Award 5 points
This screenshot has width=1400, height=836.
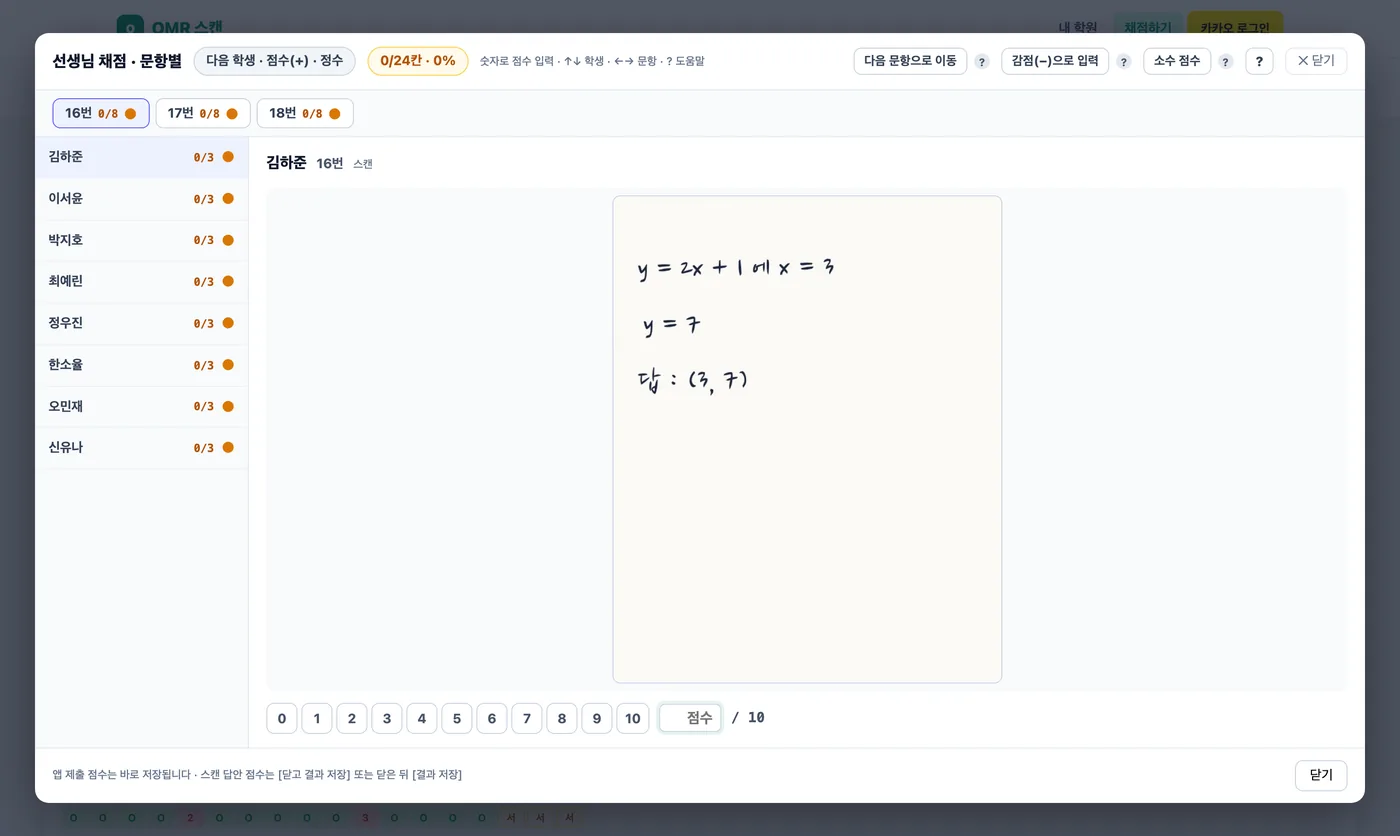click(x=457, y=718)
